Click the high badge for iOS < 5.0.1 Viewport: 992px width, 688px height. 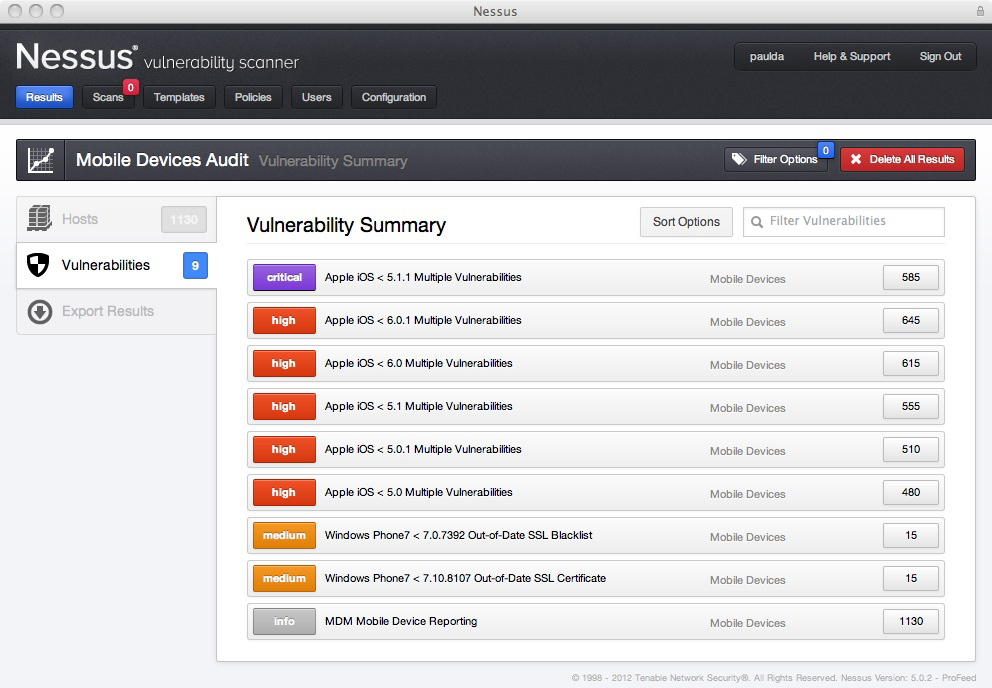pyautogui.click(x=284, y=449)
